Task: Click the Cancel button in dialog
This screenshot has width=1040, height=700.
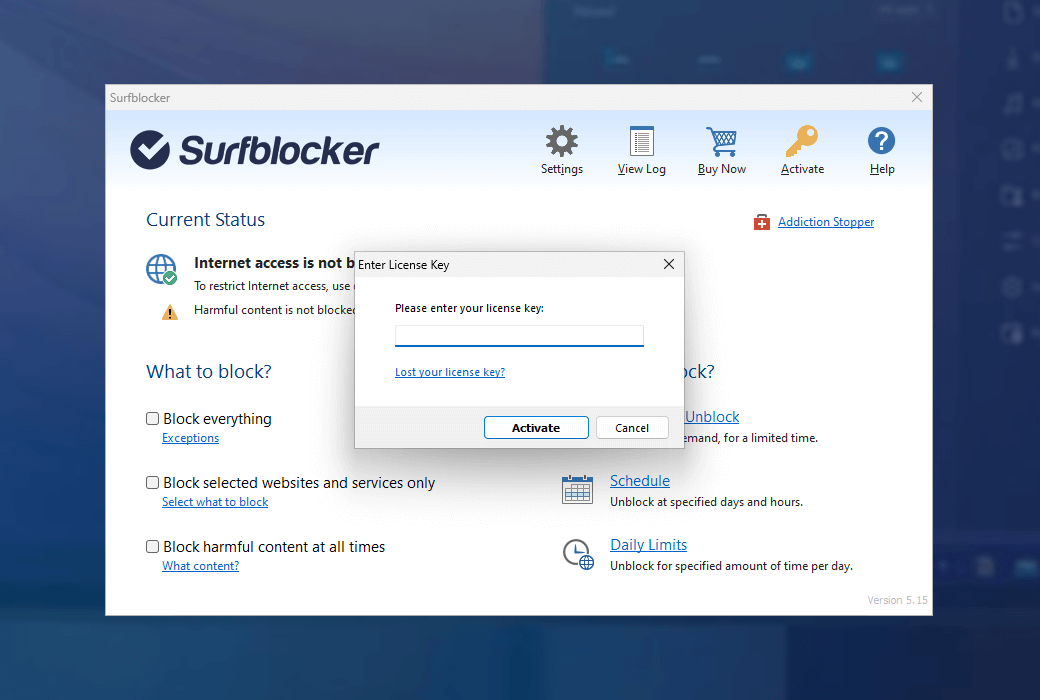Action: (631, 428)
